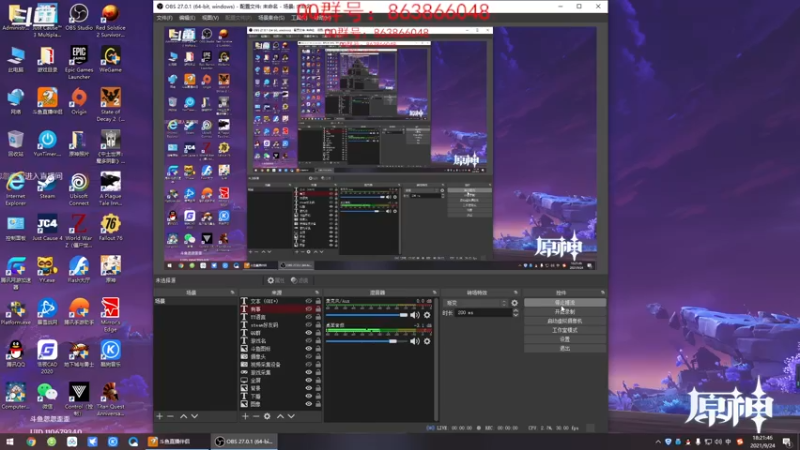800x450 pixels.
Task: Hide the QQ群 source
Action: 309,333
